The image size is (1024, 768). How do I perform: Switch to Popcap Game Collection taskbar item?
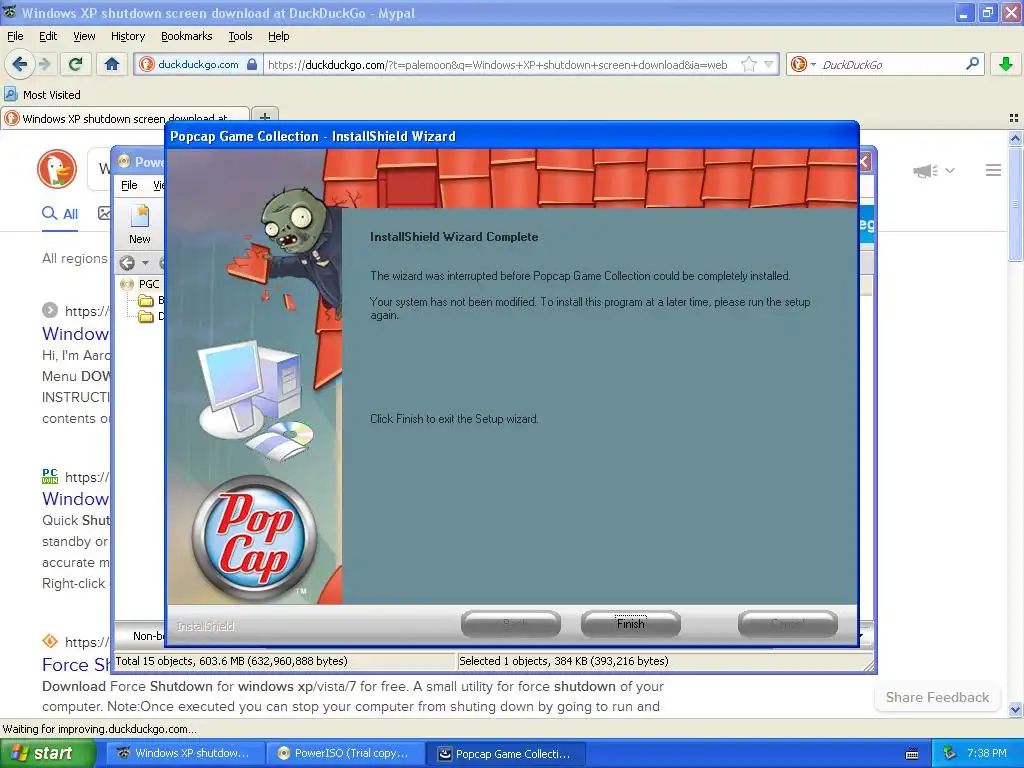tap(506, 753)
